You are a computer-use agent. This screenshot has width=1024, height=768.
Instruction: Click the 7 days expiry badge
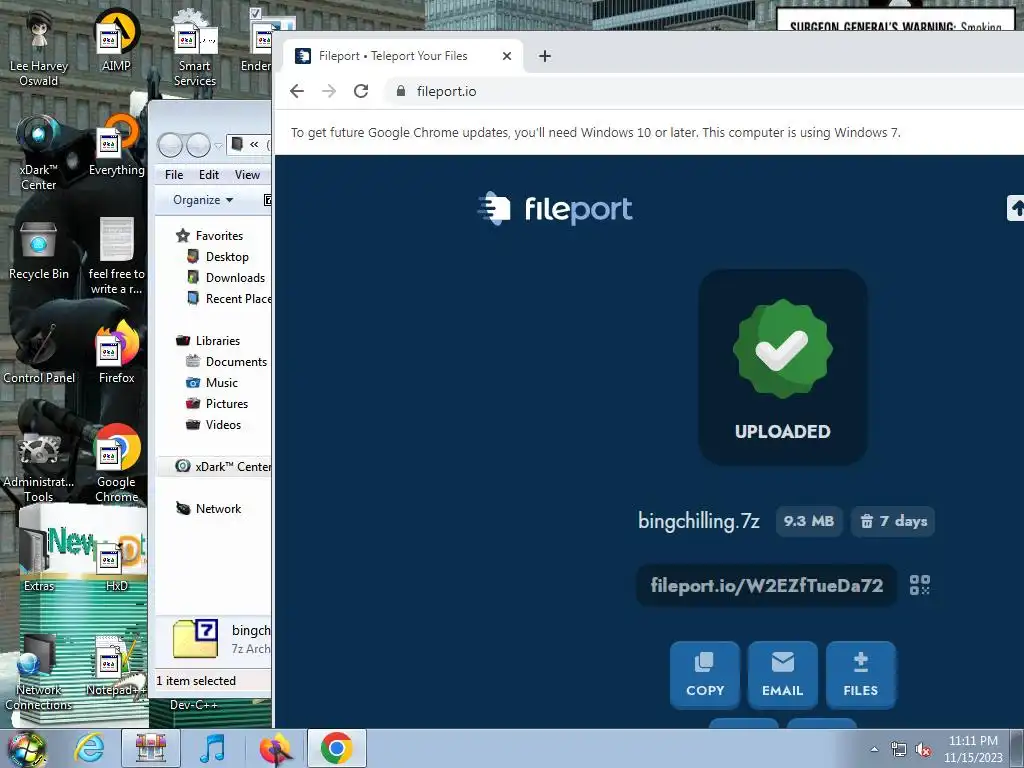coord(893,521)
